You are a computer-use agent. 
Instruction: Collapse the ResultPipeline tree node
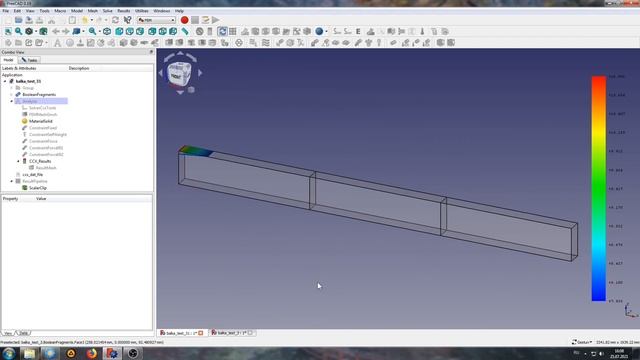coord(12,181)
